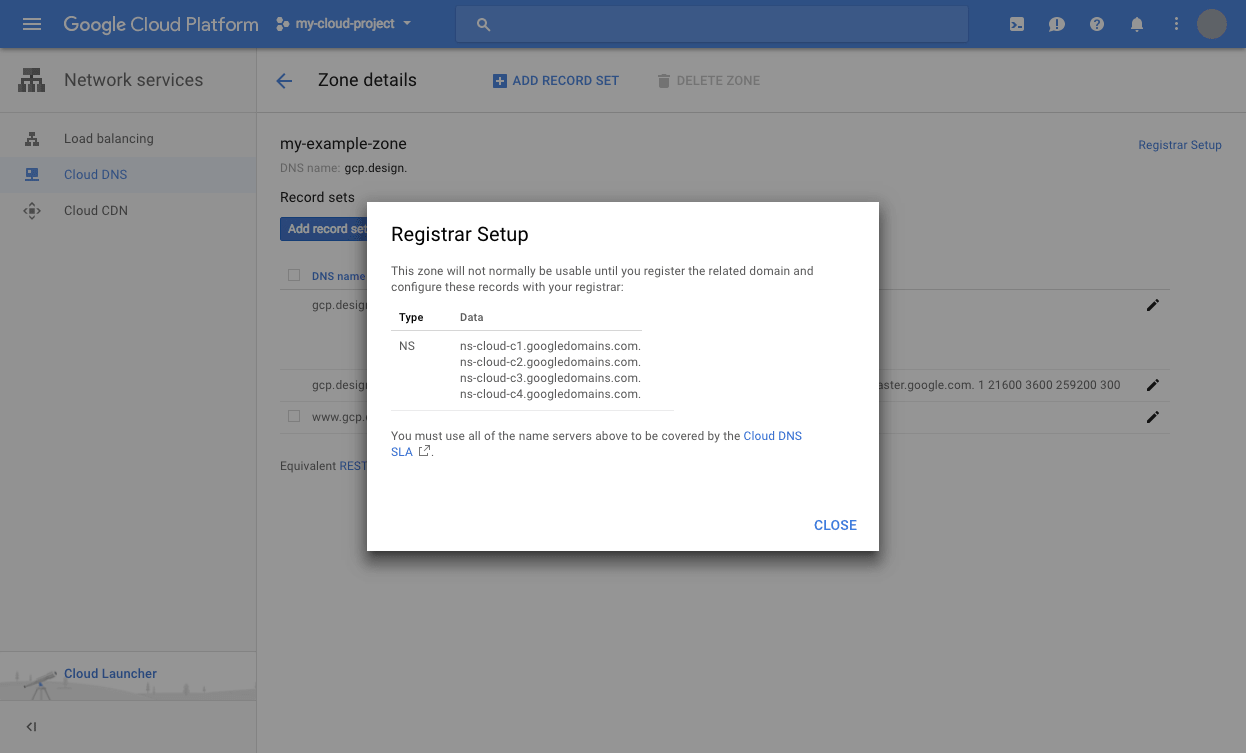1246x753 pixels.
Task: Collapse the sidebar with the arrow icon
Action: 31,727
